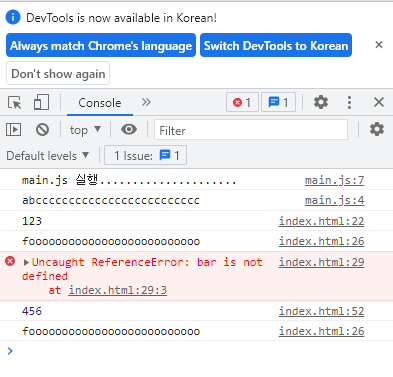Click the blue issues count badge

pyautogui.click(x=278, y=102)
